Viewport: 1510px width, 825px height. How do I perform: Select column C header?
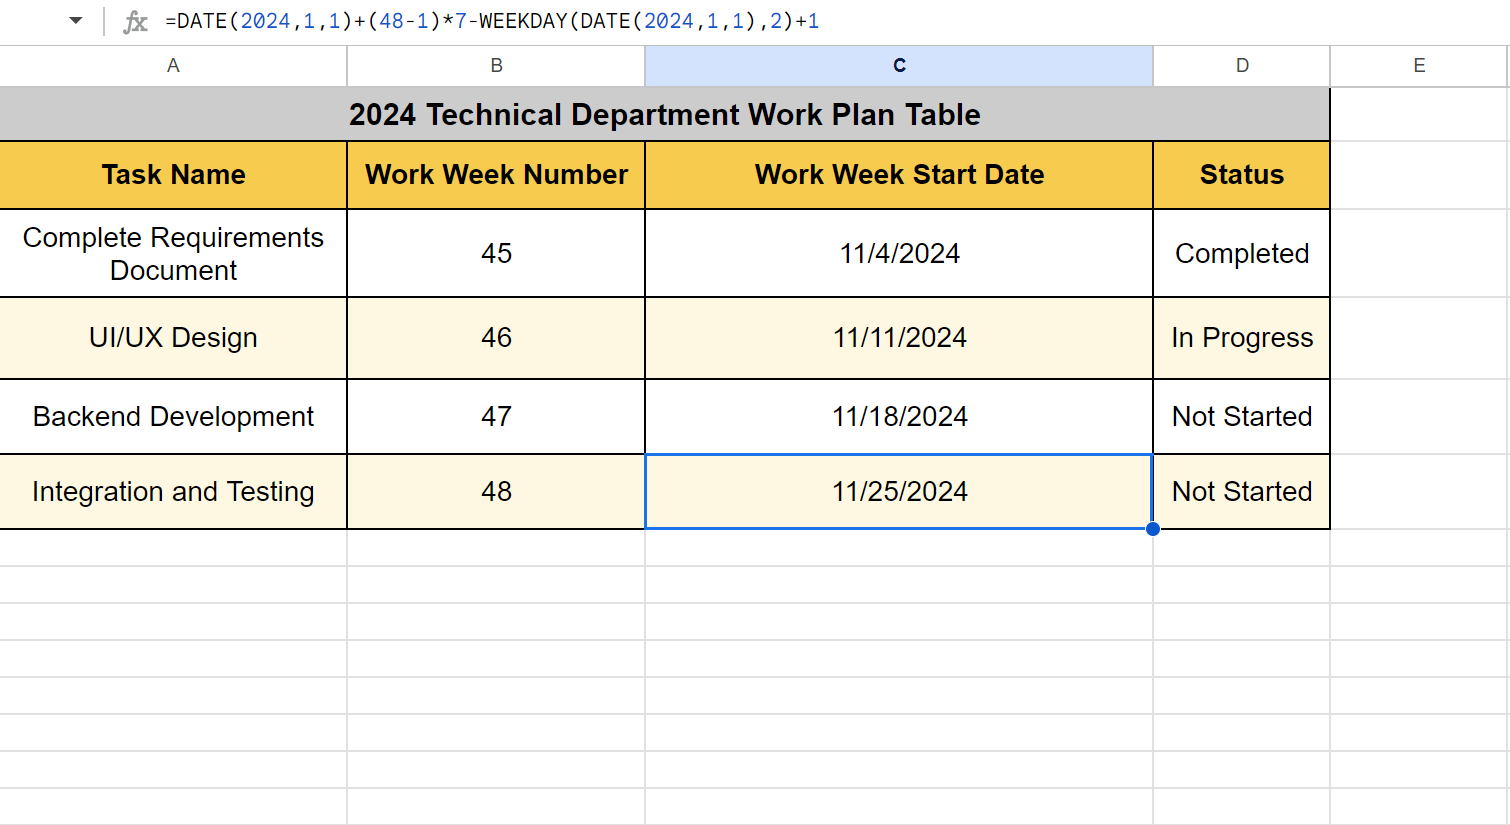tap(899, 66)
